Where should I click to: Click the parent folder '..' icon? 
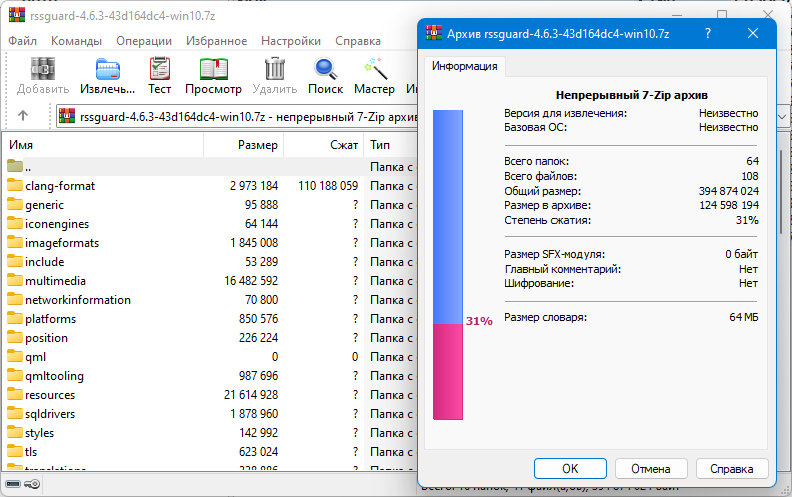point(15,166)
